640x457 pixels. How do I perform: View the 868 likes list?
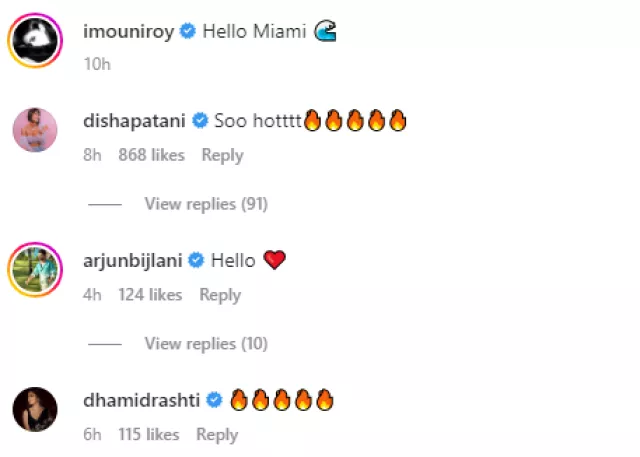coord(152,155)
